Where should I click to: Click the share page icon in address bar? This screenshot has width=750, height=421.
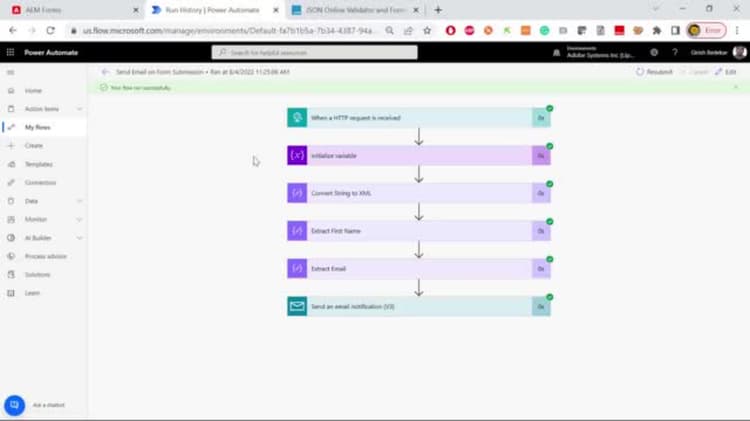tap(408, 31)
